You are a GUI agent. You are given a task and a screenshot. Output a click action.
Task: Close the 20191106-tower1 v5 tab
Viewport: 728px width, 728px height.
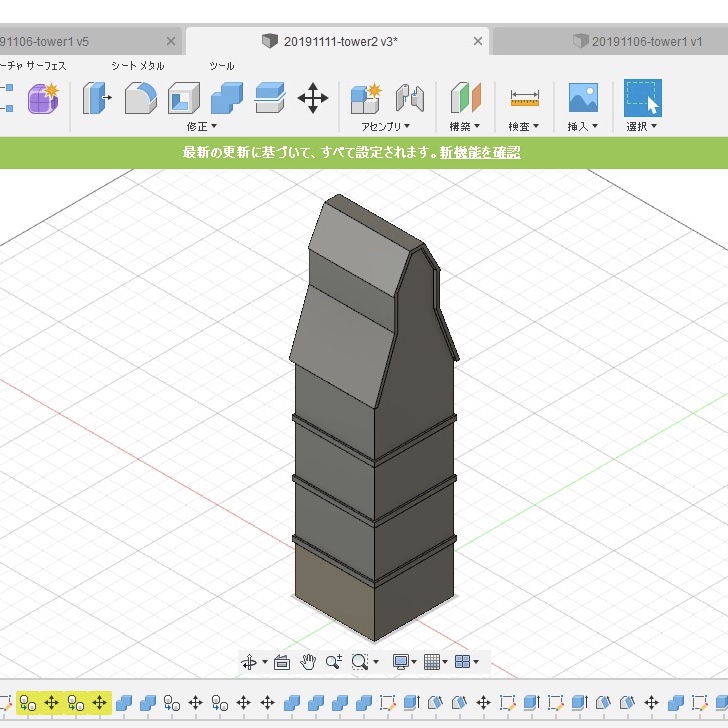tap(171, 41)
